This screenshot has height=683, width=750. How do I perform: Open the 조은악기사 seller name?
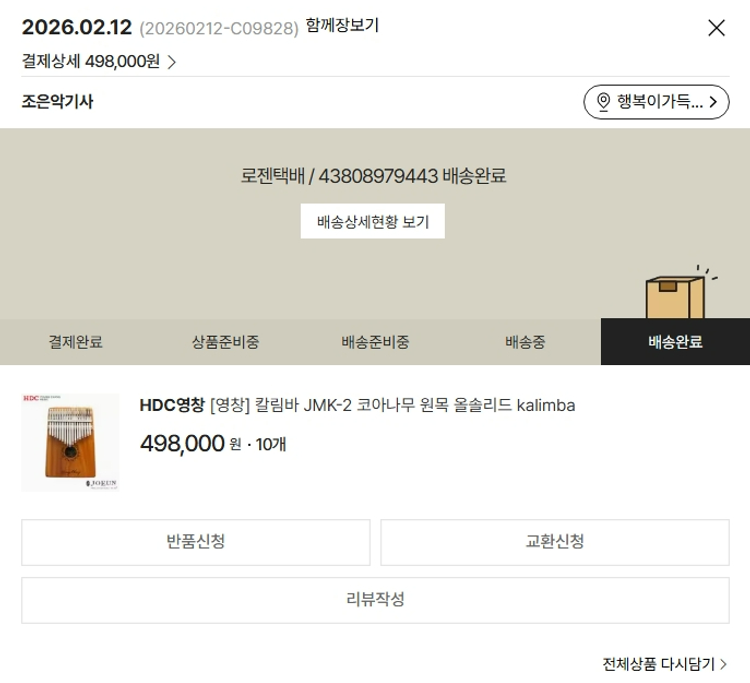[x=57, y=102]
